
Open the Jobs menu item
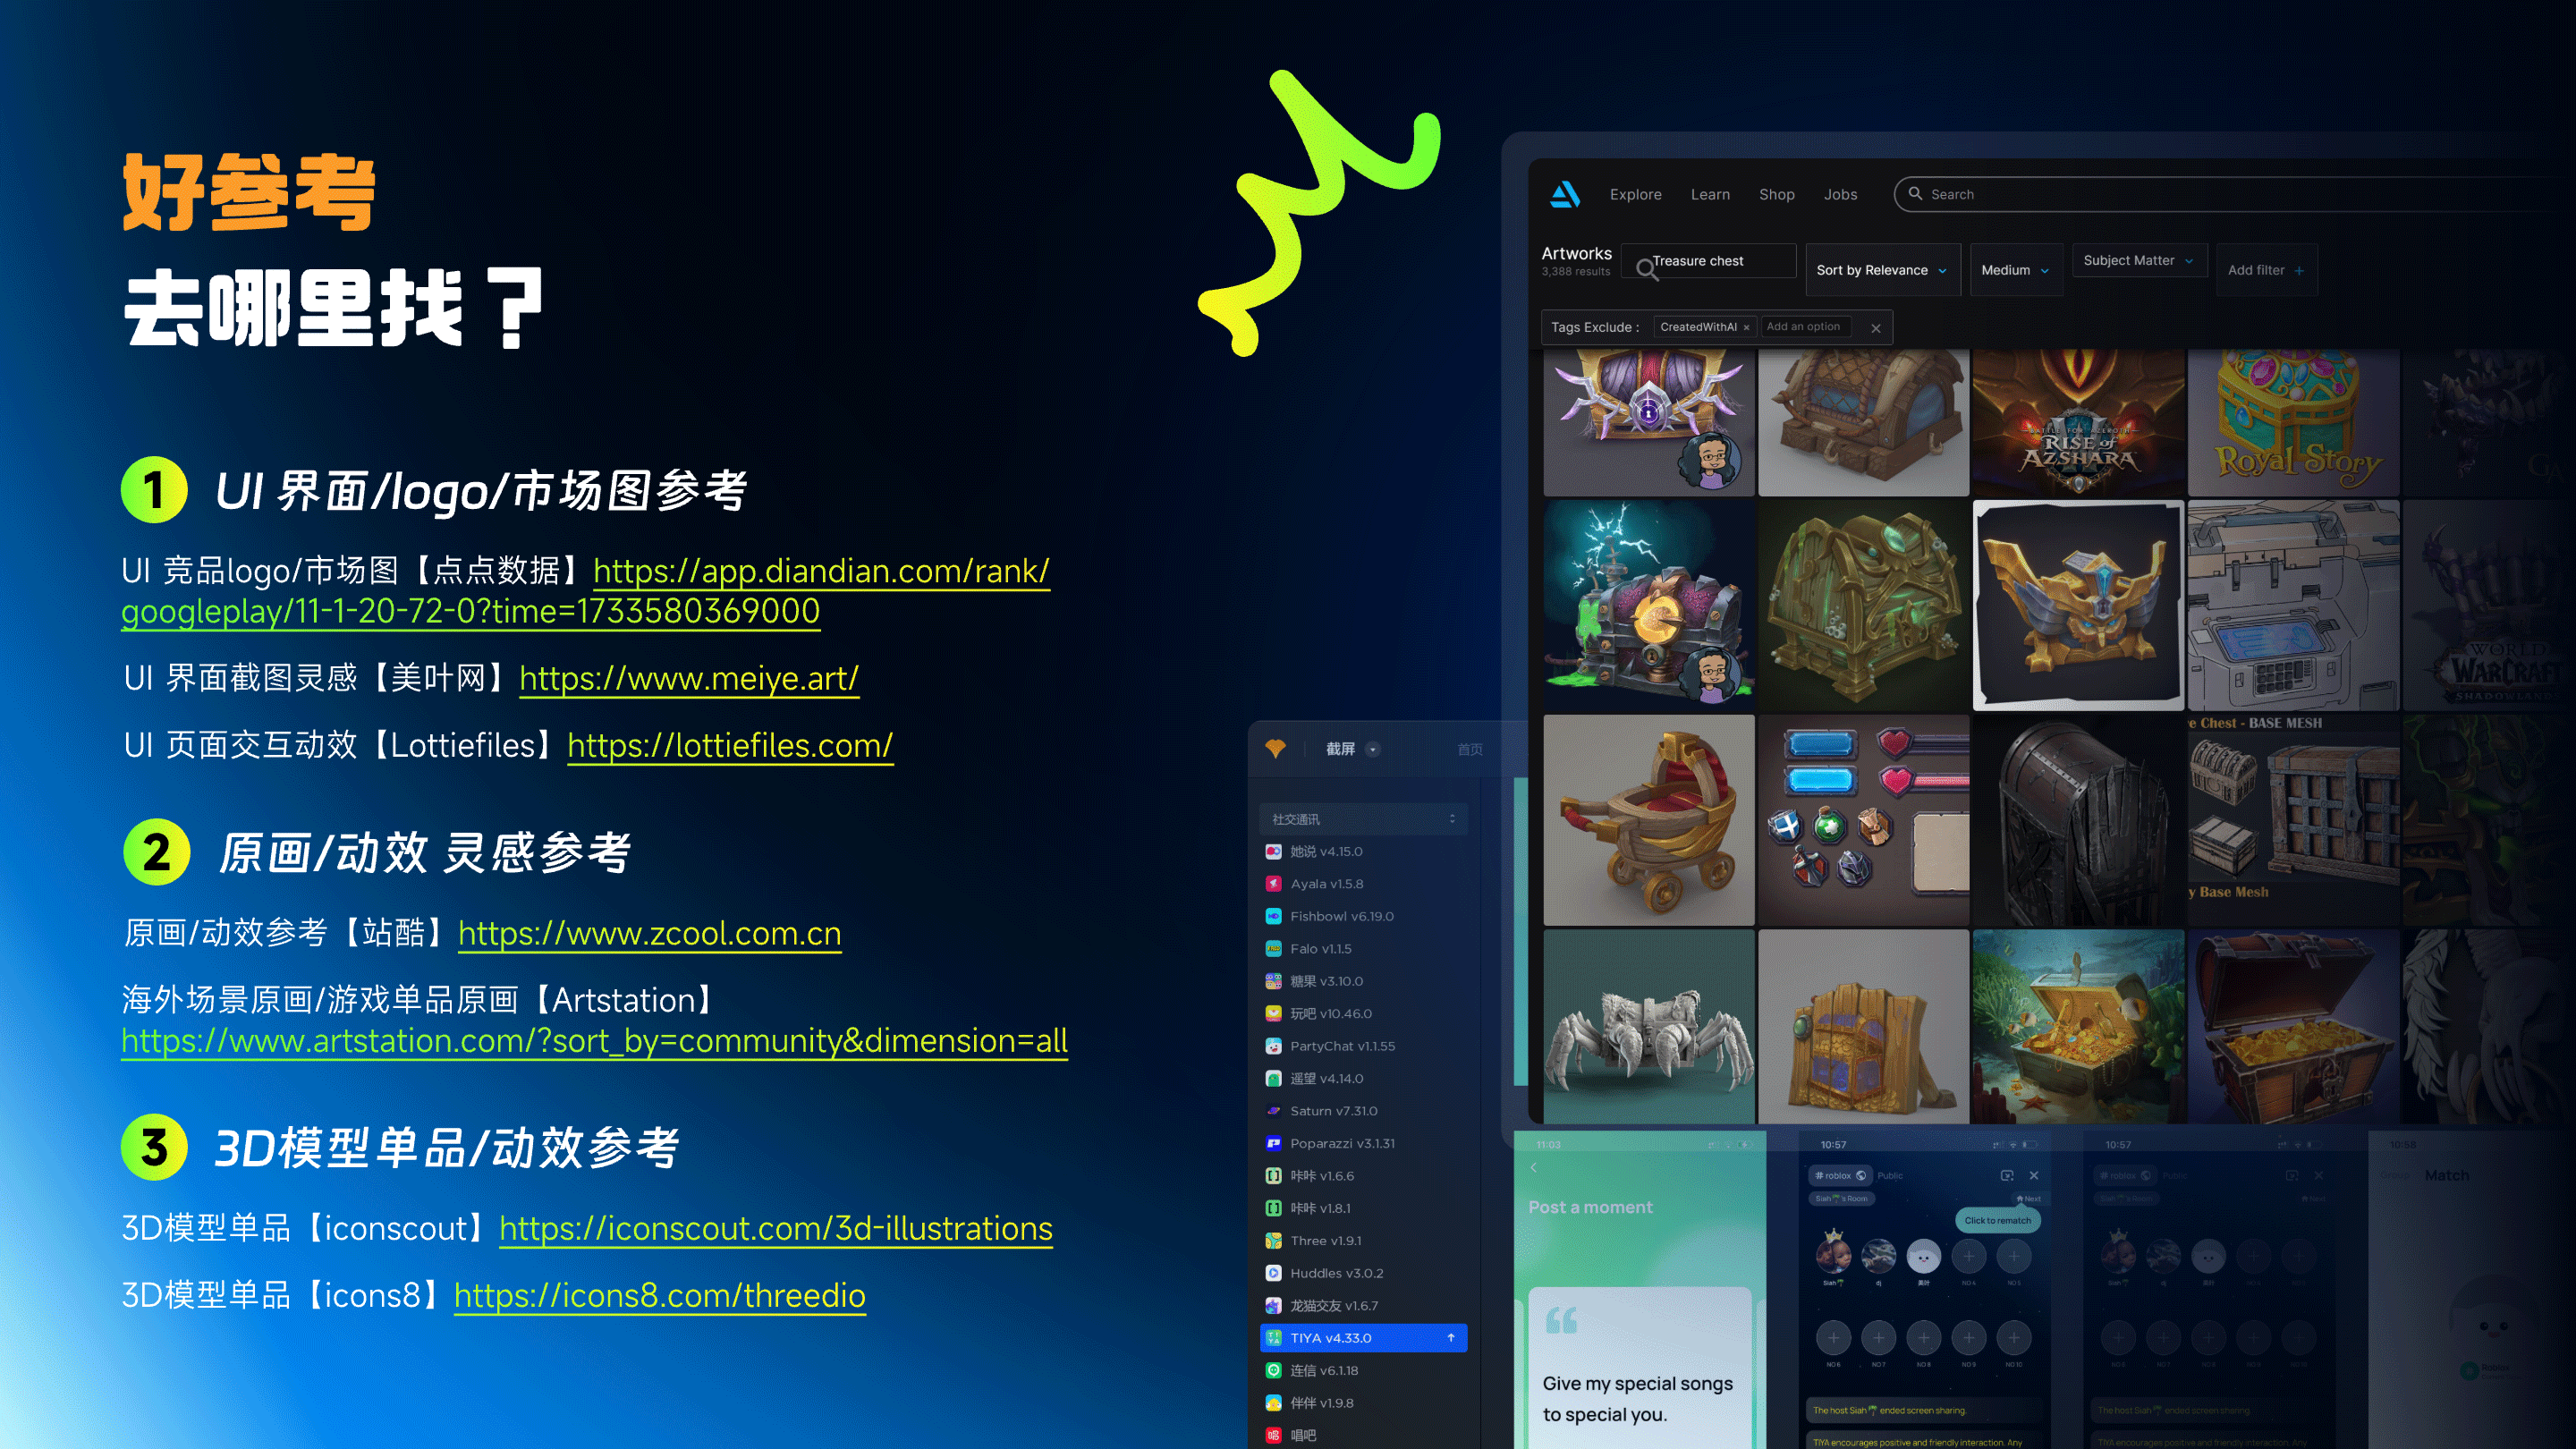[x=1840, y=194]
